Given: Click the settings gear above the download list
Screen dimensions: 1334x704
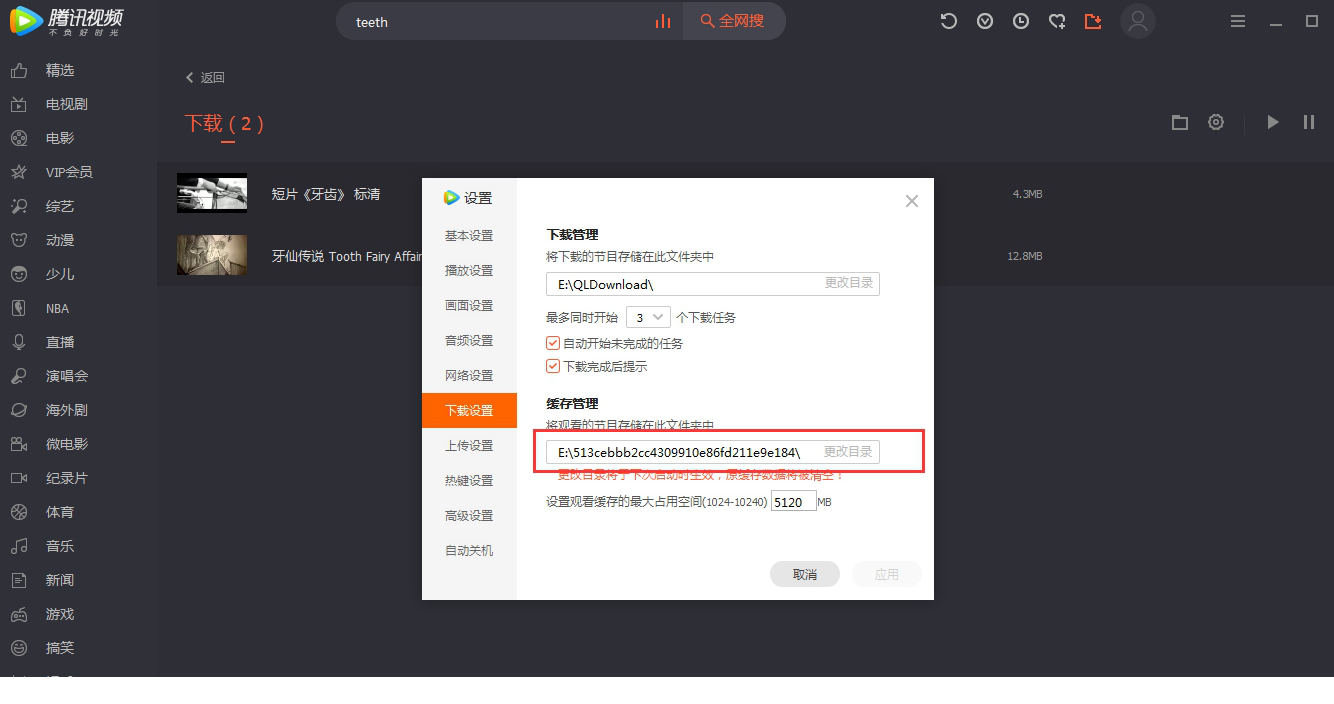Looking at the screenshot, I should click(x=1216, y=122).
